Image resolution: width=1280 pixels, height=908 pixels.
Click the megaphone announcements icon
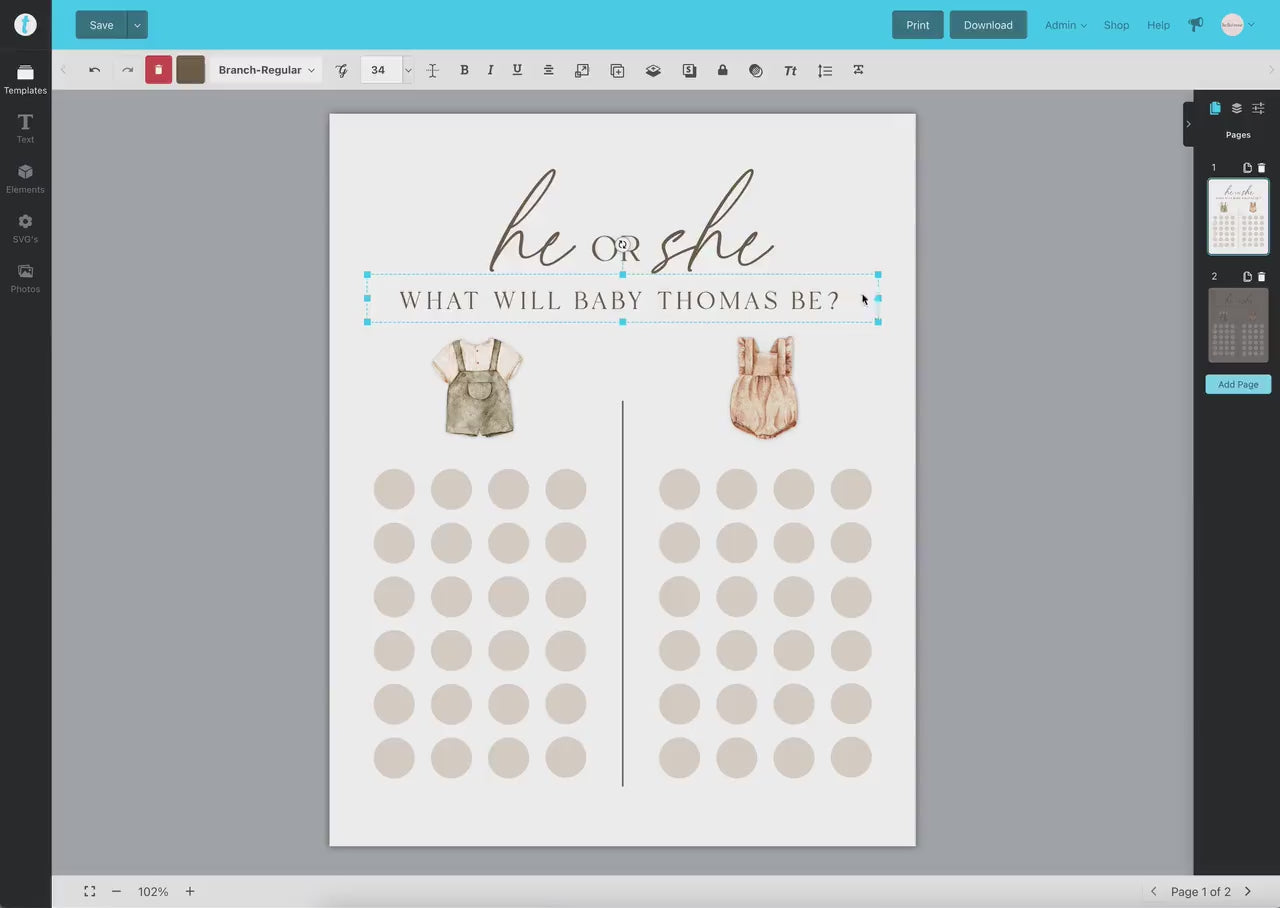[x=1195, y=25]
